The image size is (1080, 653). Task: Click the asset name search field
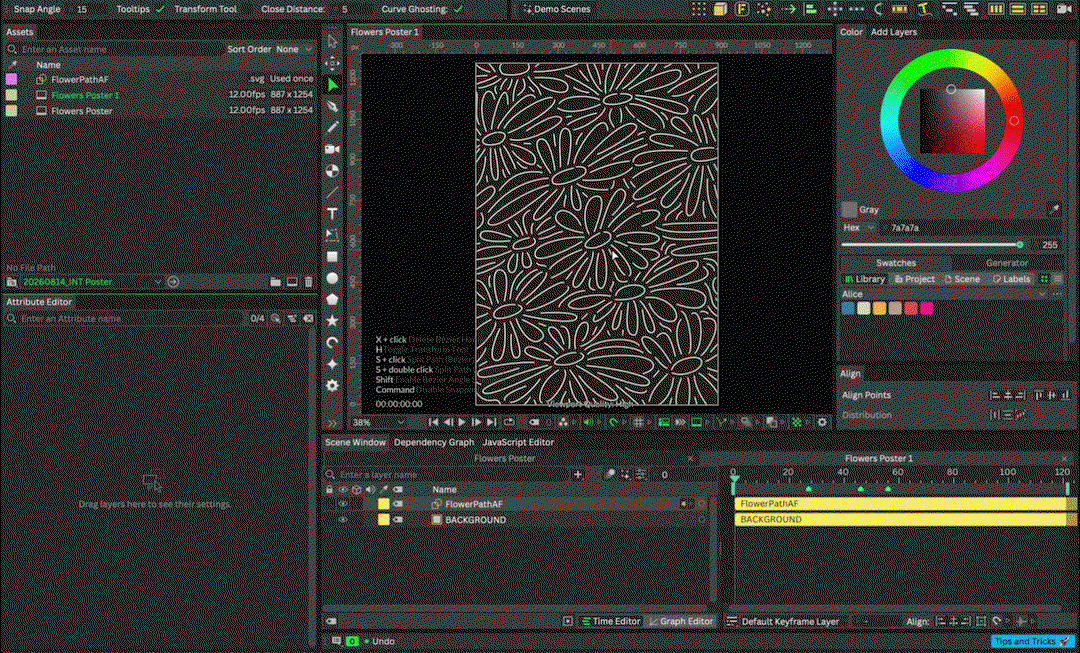click(x=123, y=49)
